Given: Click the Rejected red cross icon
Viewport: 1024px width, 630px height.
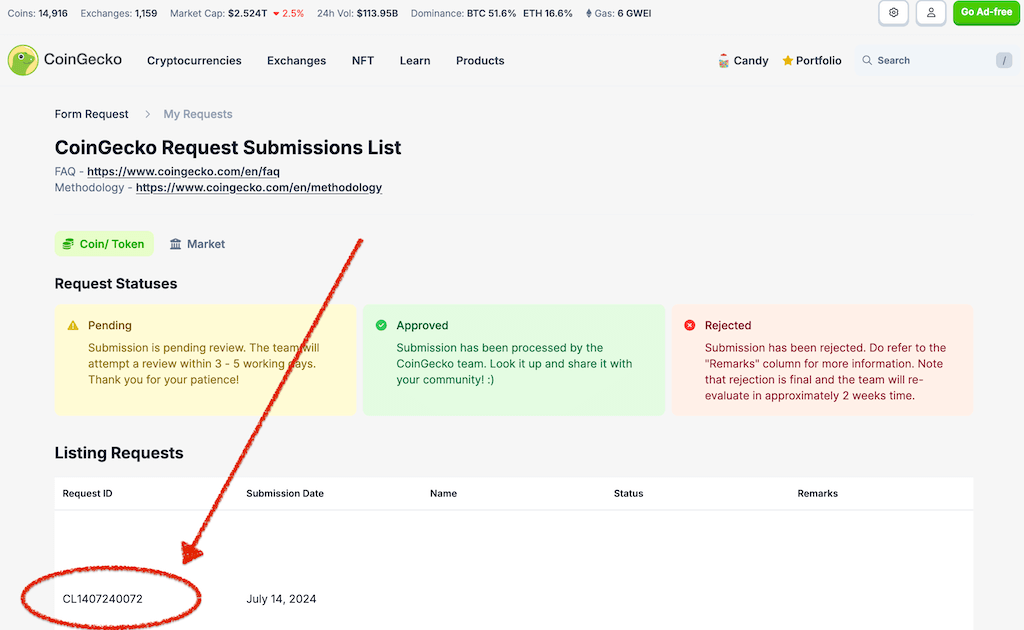Looking at the screenshot, I should click(x=690, y=325).
